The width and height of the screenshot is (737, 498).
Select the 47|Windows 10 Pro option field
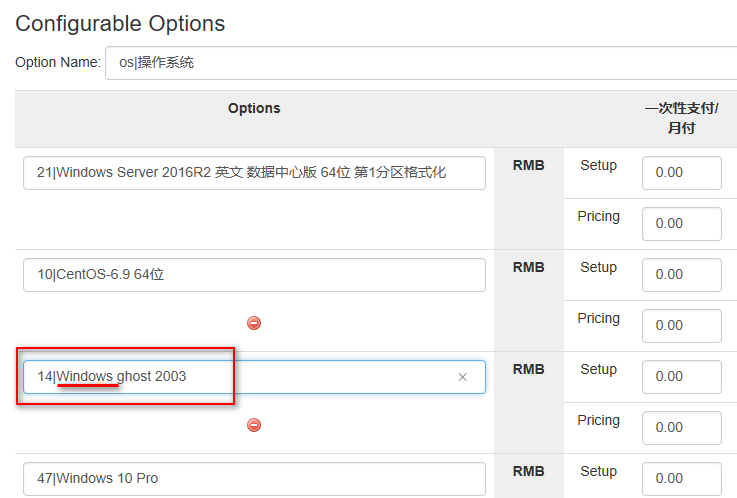[254, 479]
